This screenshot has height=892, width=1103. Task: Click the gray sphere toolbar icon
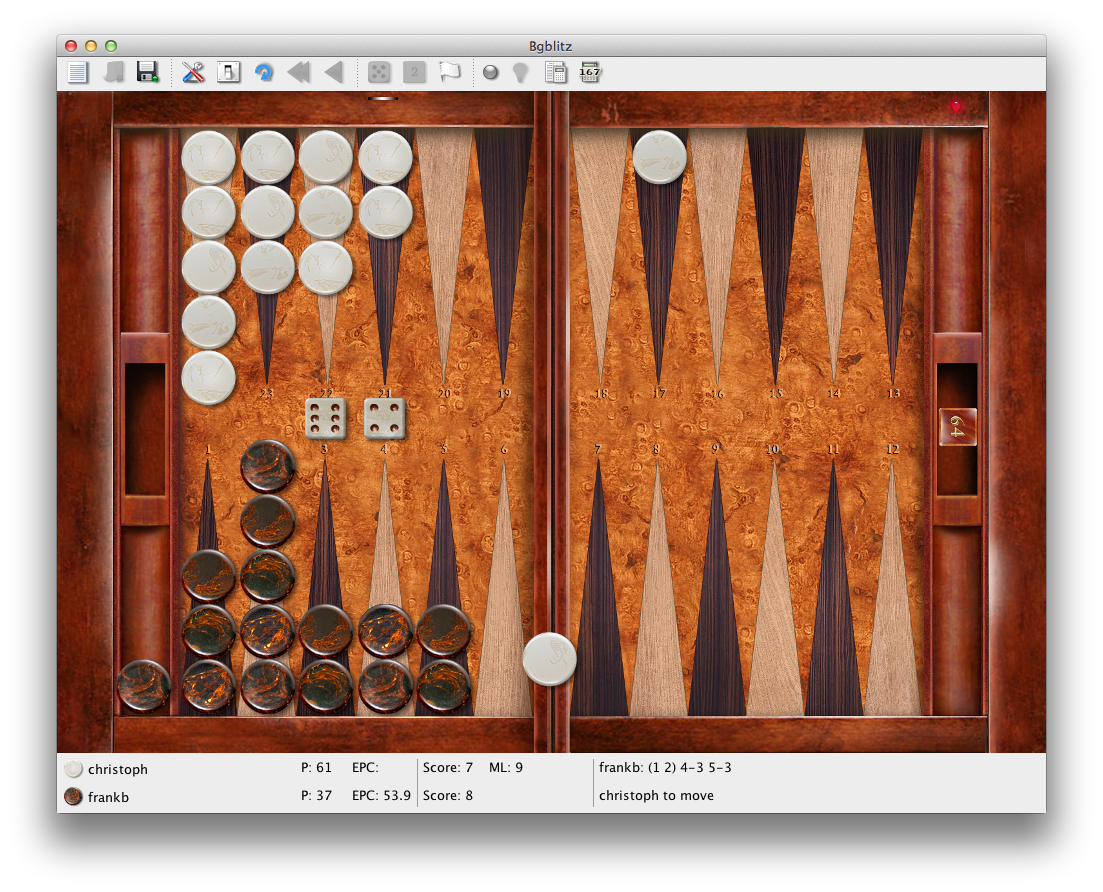pyautogui.click(x=490, y=72)
